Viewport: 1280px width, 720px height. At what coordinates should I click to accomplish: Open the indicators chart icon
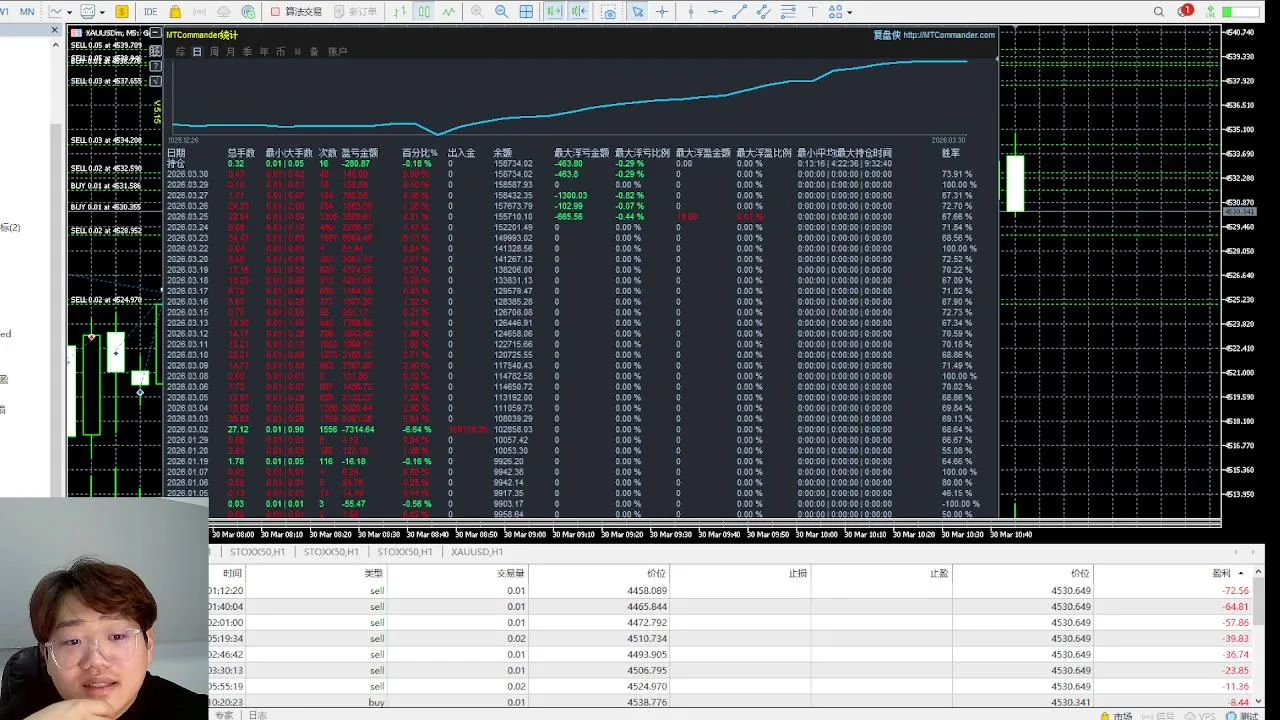88,12
